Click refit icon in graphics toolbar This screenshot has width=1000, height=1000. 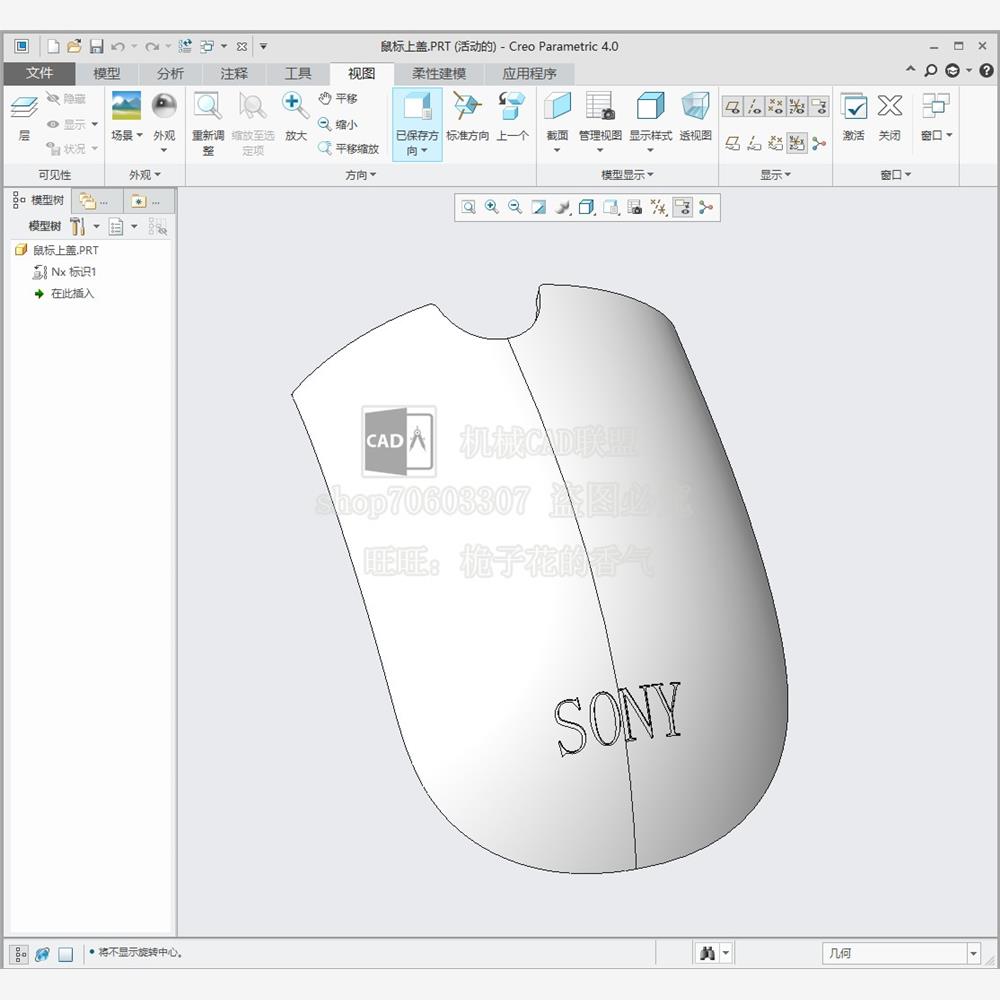click(469, 207)
